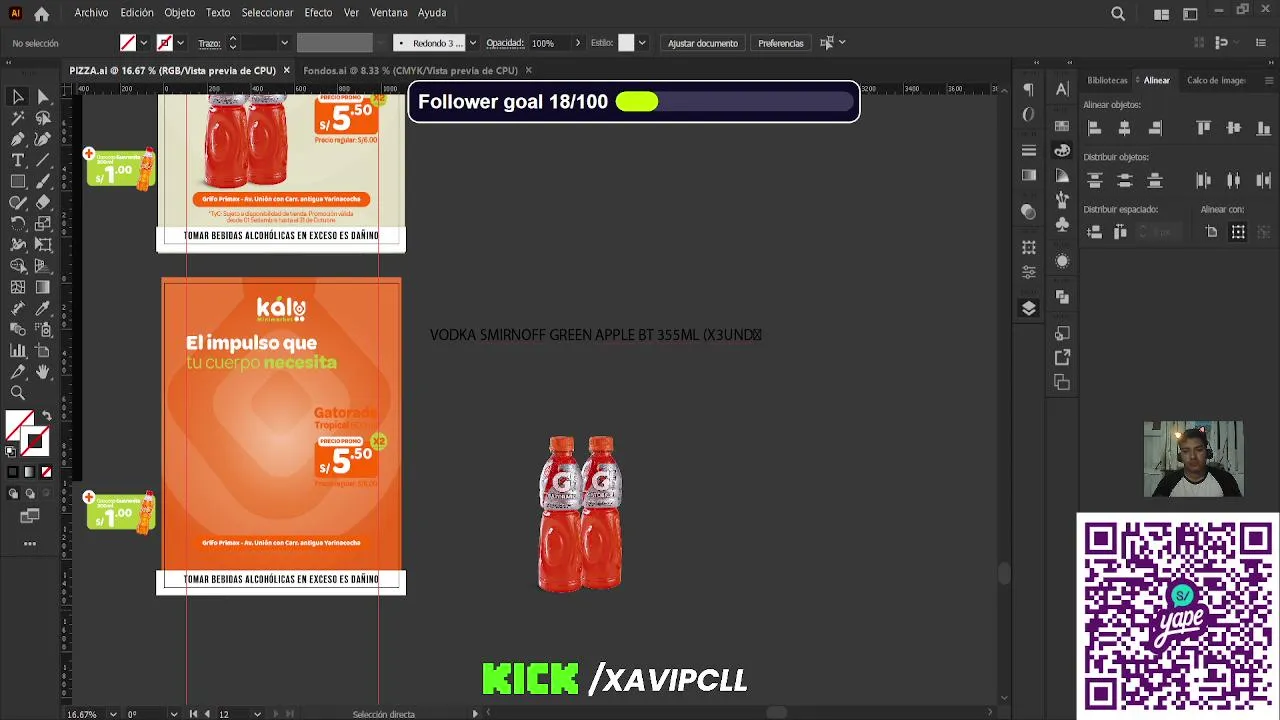Select the Eraser tool
Viewport: 1280px width, 720px height.
tap(43, 202)
